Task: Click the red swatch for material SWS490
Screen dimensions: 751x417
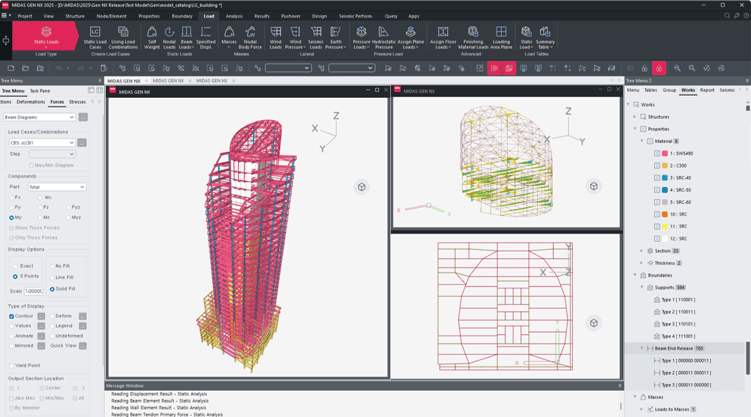Action: point(665,153)
